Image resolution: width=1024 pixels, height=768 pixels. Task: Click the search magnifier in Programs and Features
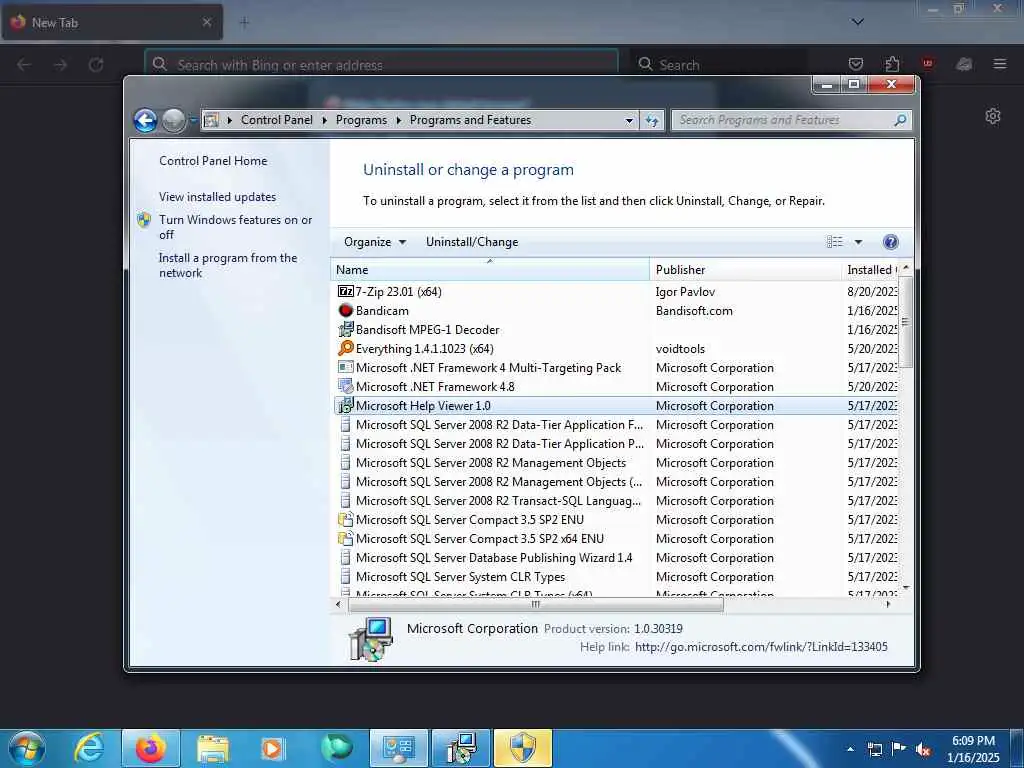click(900, 120)
